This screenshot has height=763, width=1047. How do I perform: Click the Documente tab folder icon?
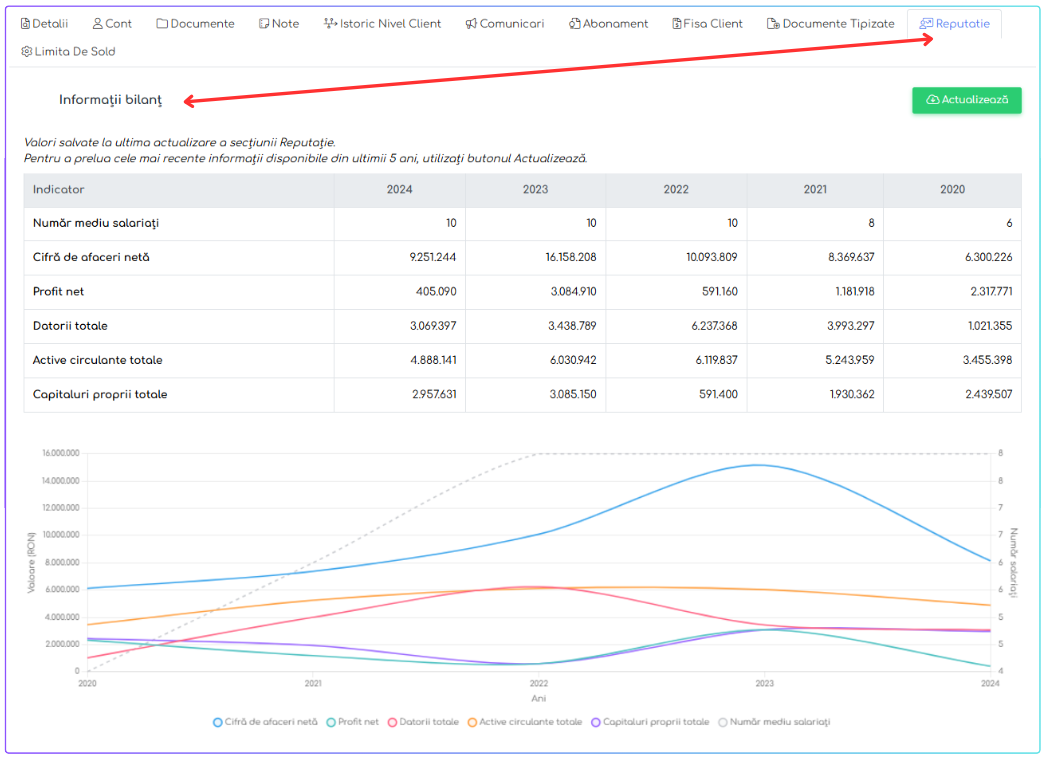[x=163, y=24]
